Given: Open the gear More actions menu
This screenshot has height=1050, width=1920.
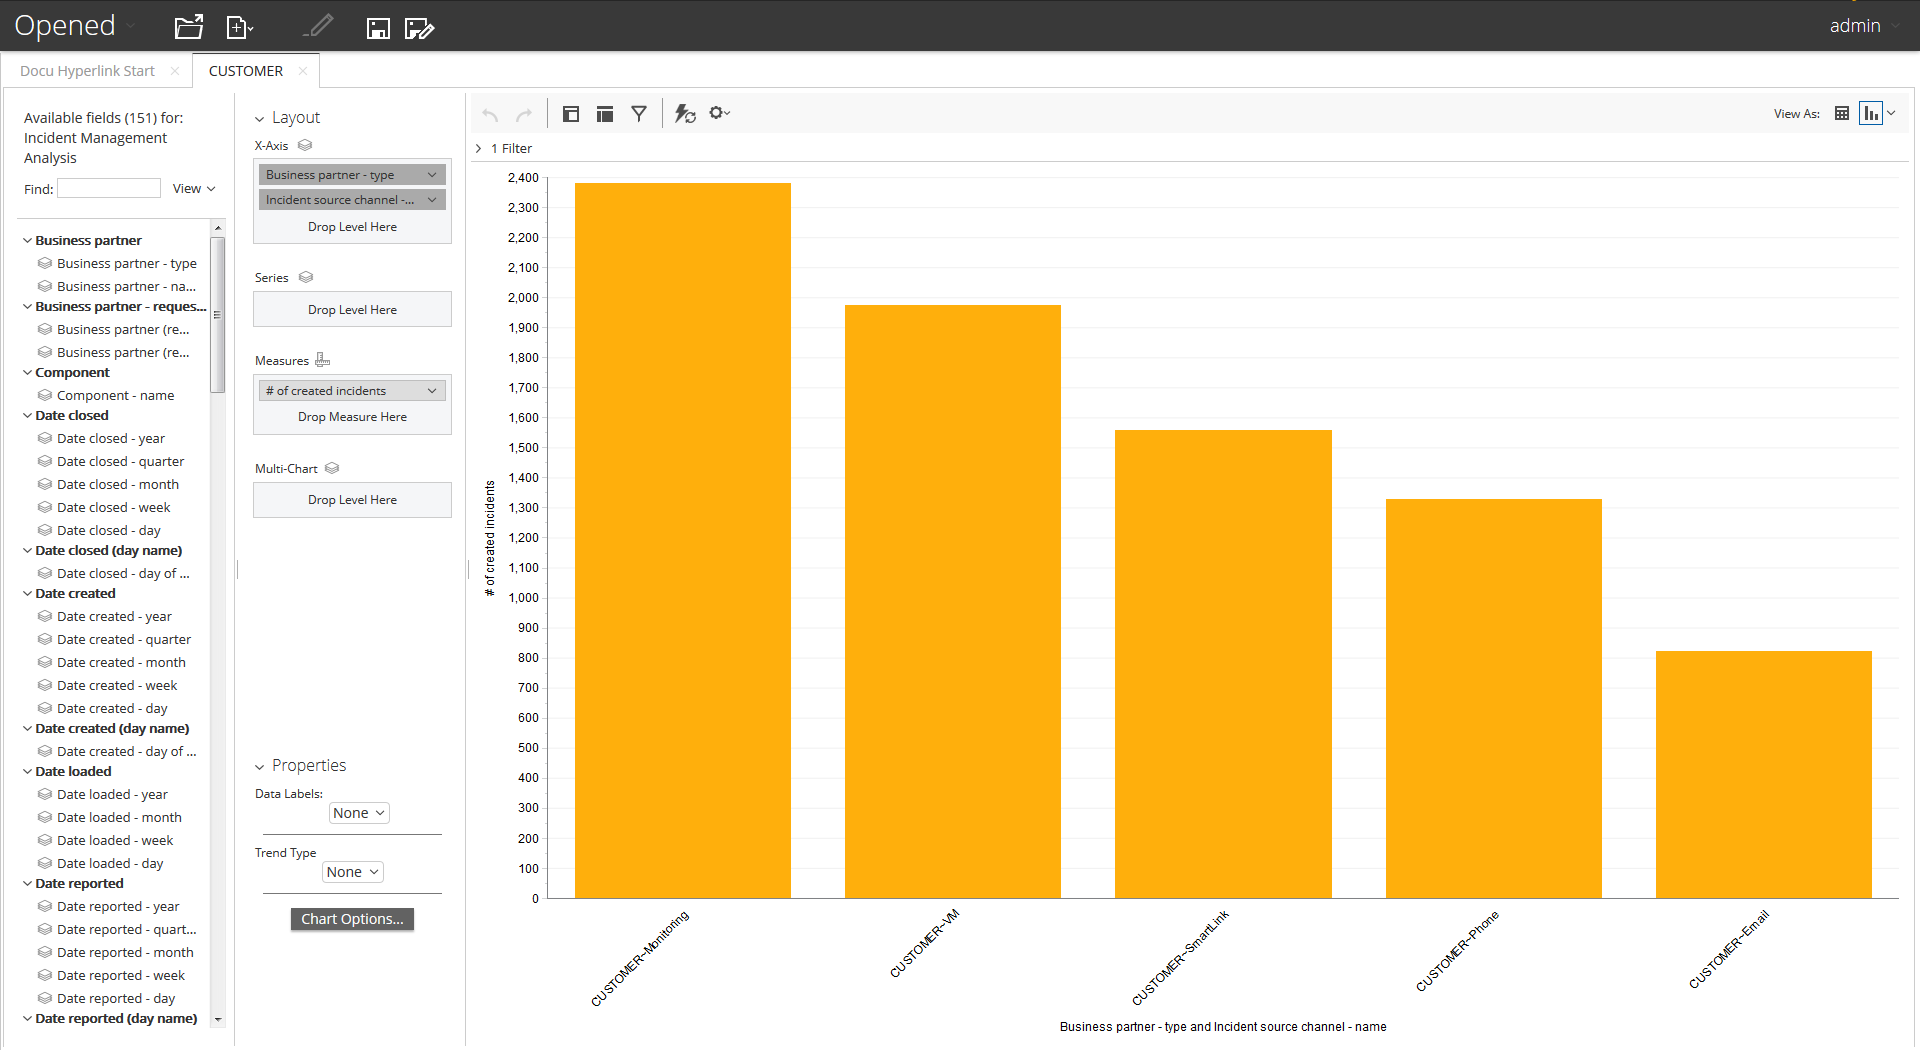Looking at the screenshot, I should (x=720, y=113).
